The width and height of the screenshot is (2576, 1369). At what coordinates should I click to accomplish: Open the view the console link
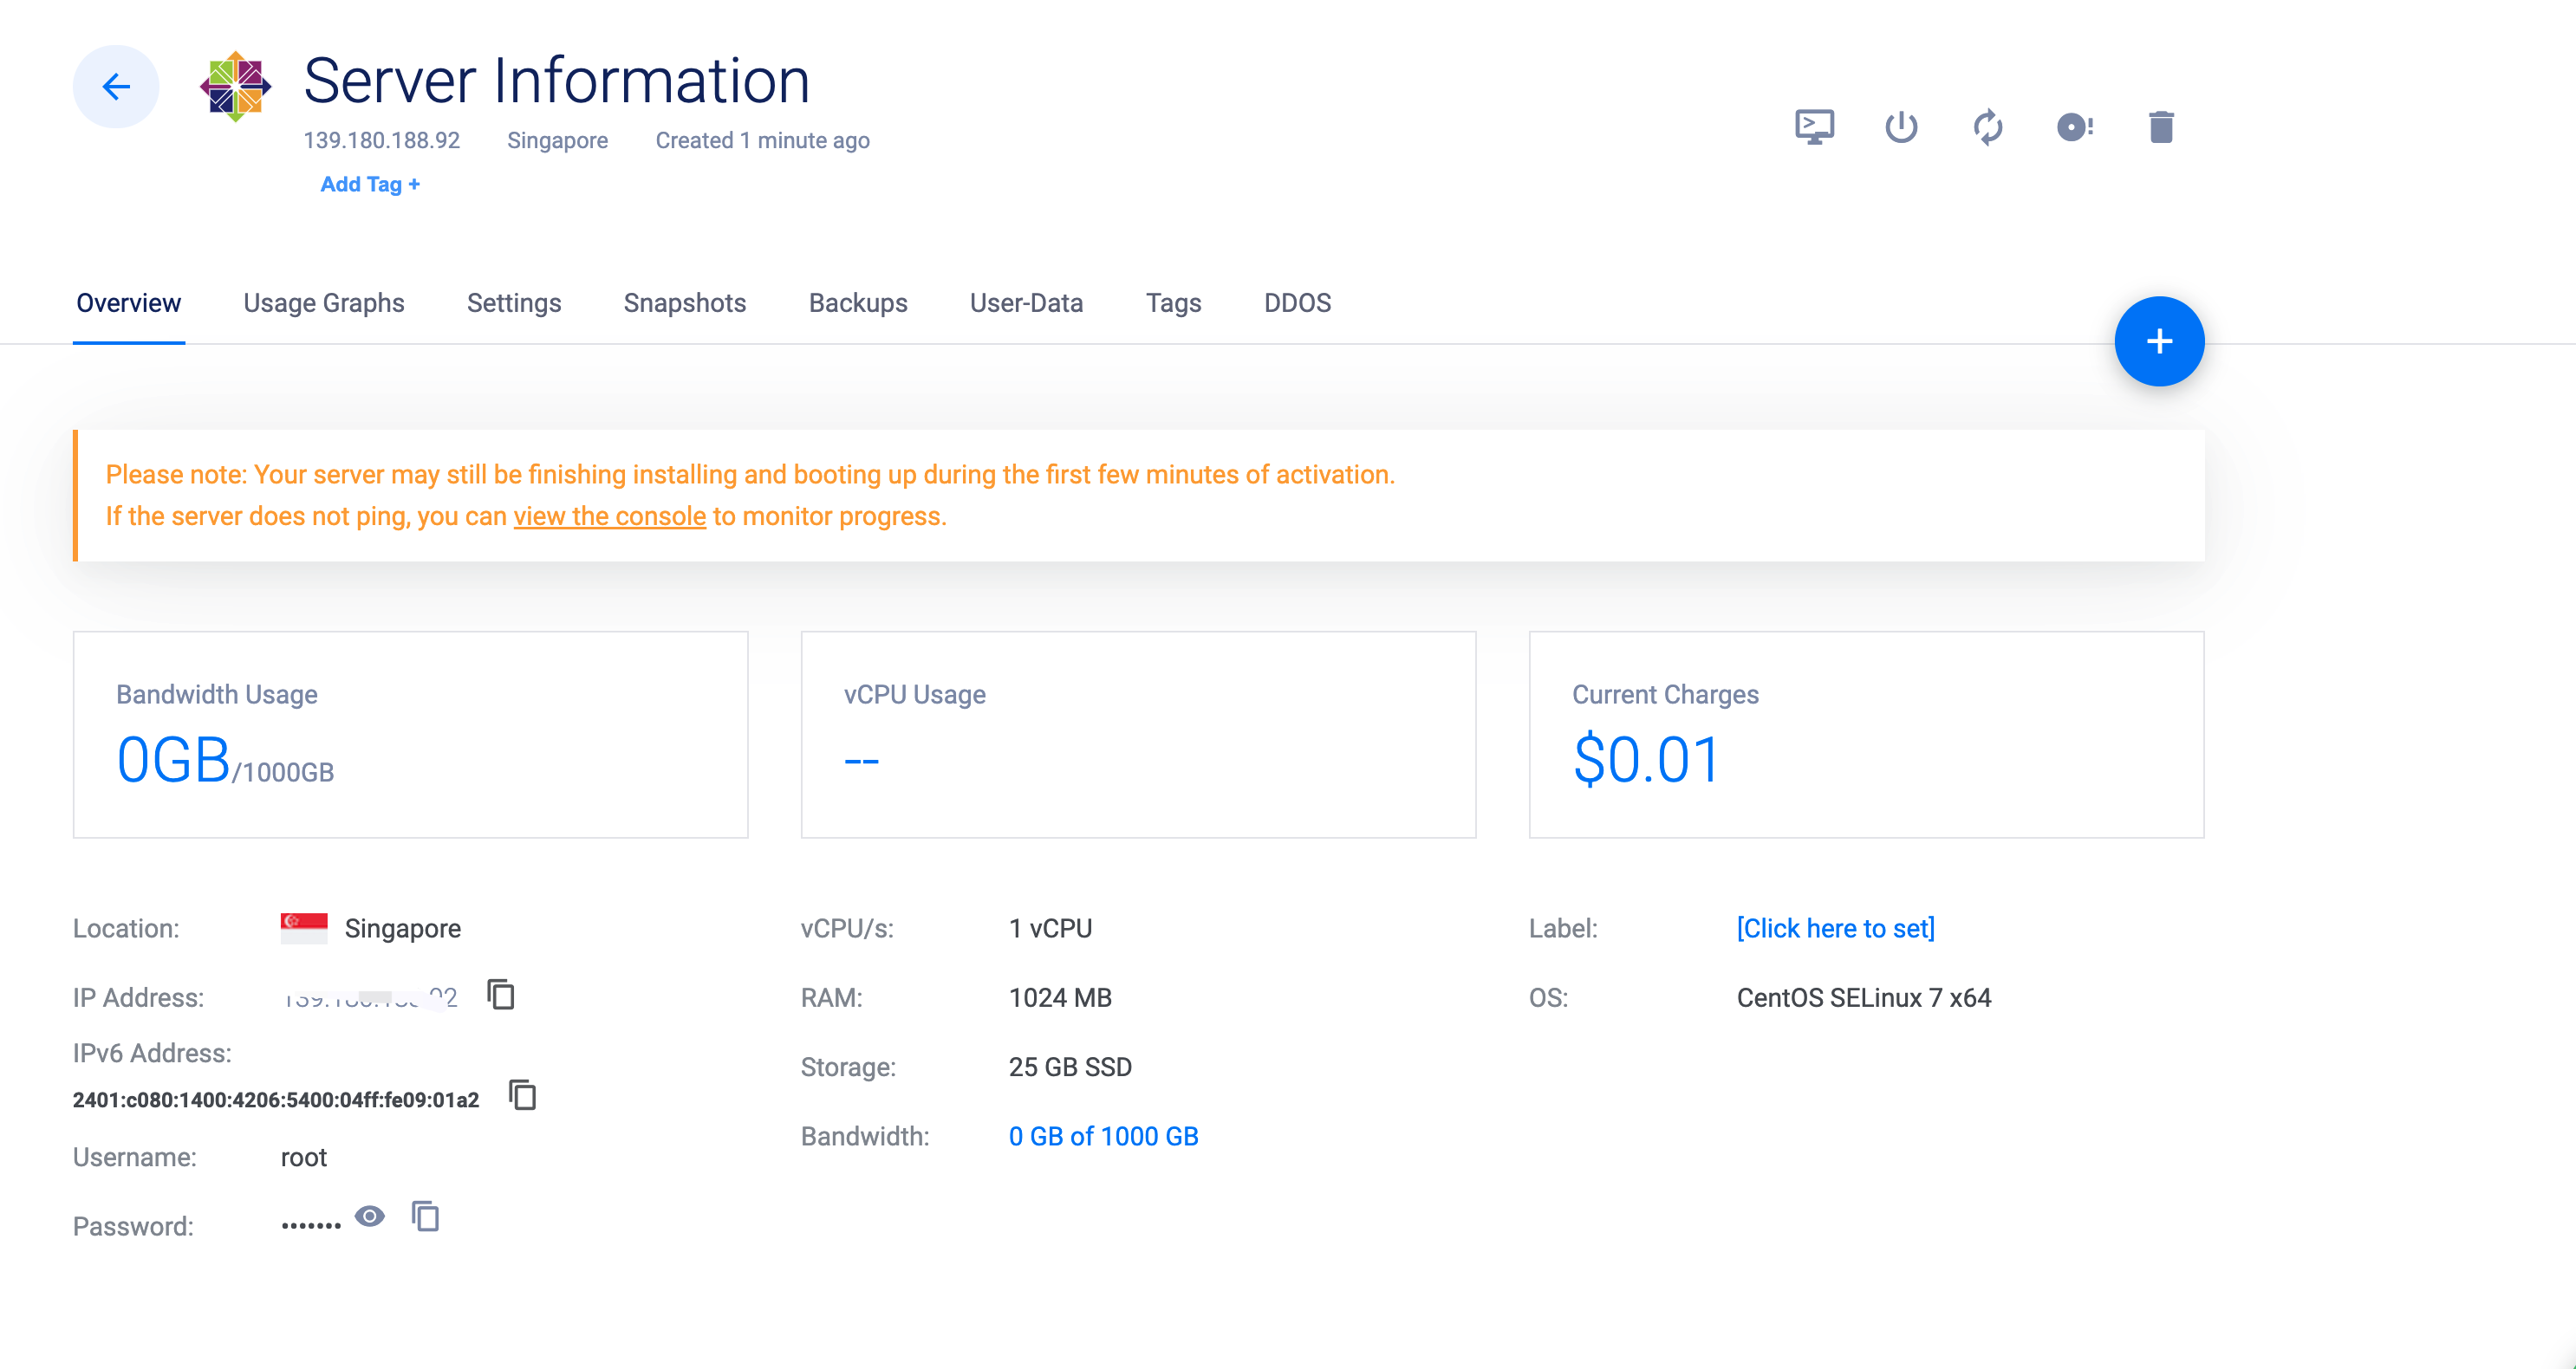(x=610, y=517)
